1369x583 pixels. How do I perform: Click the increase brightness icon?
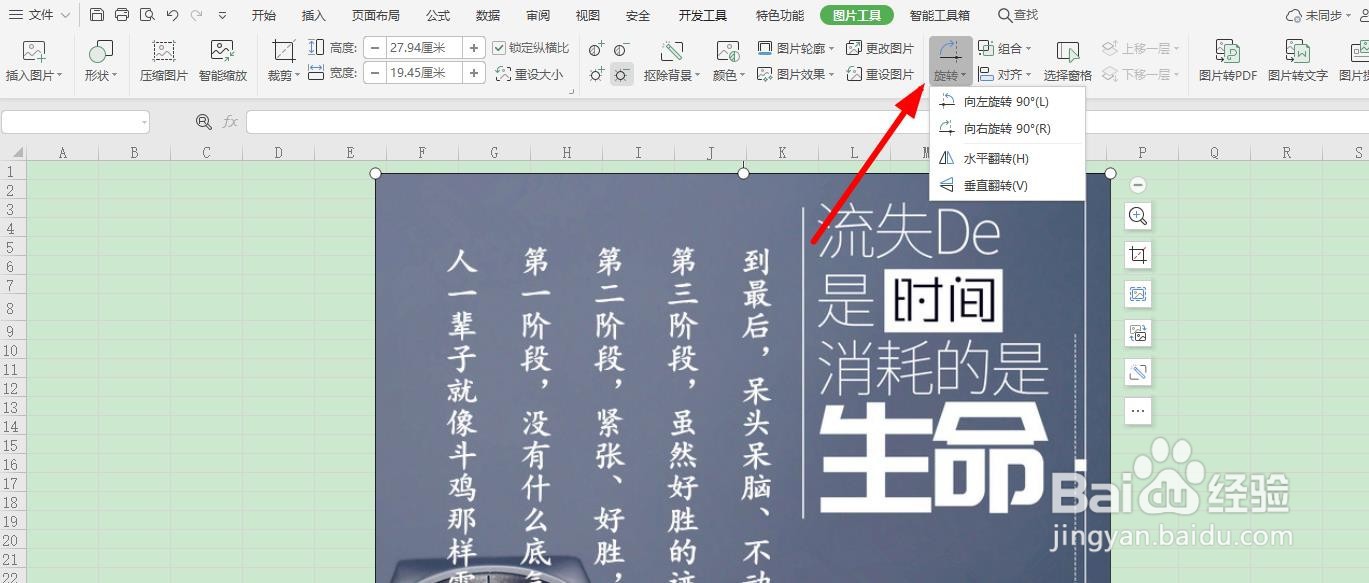597,74
